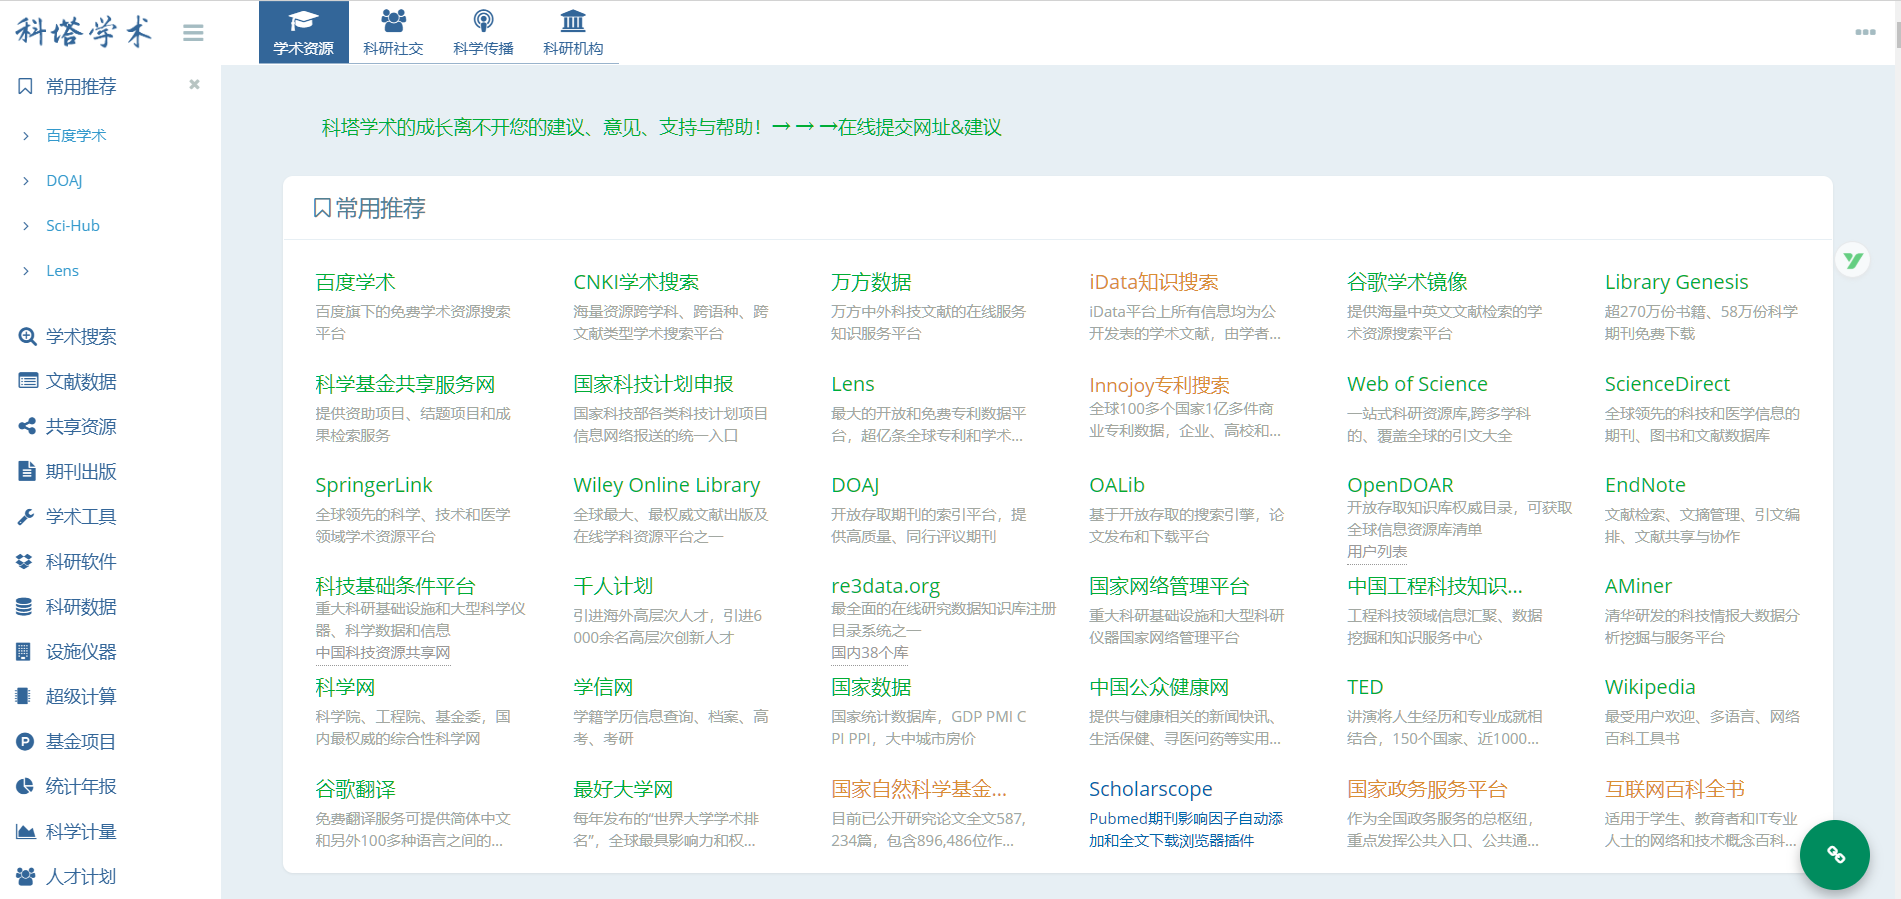Switch to the 科学传播 tab

pyautogui.click(x=483, y=32)
